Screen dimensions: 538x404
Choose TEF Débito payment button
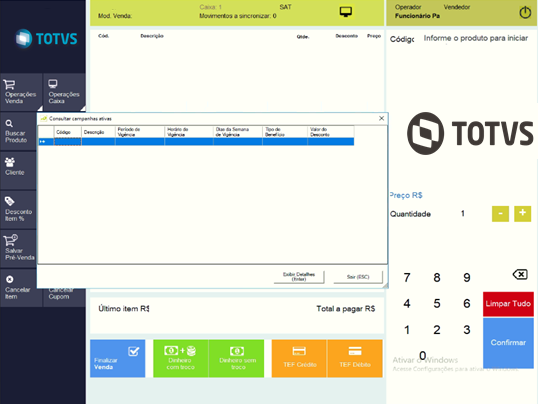(355, 358)
